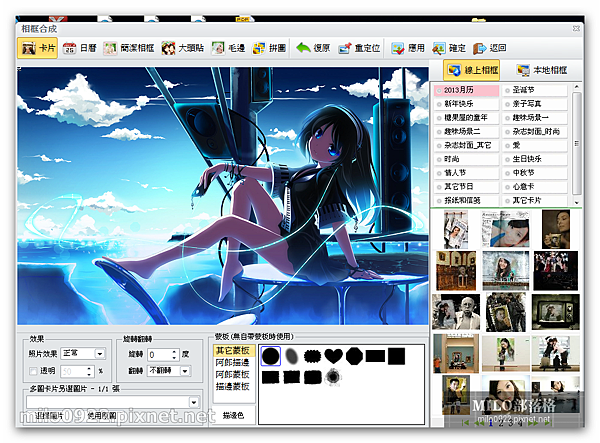Select the 阿郎蒙板 mask category
Screen dimensions: 600x443
tap(233, 374)
